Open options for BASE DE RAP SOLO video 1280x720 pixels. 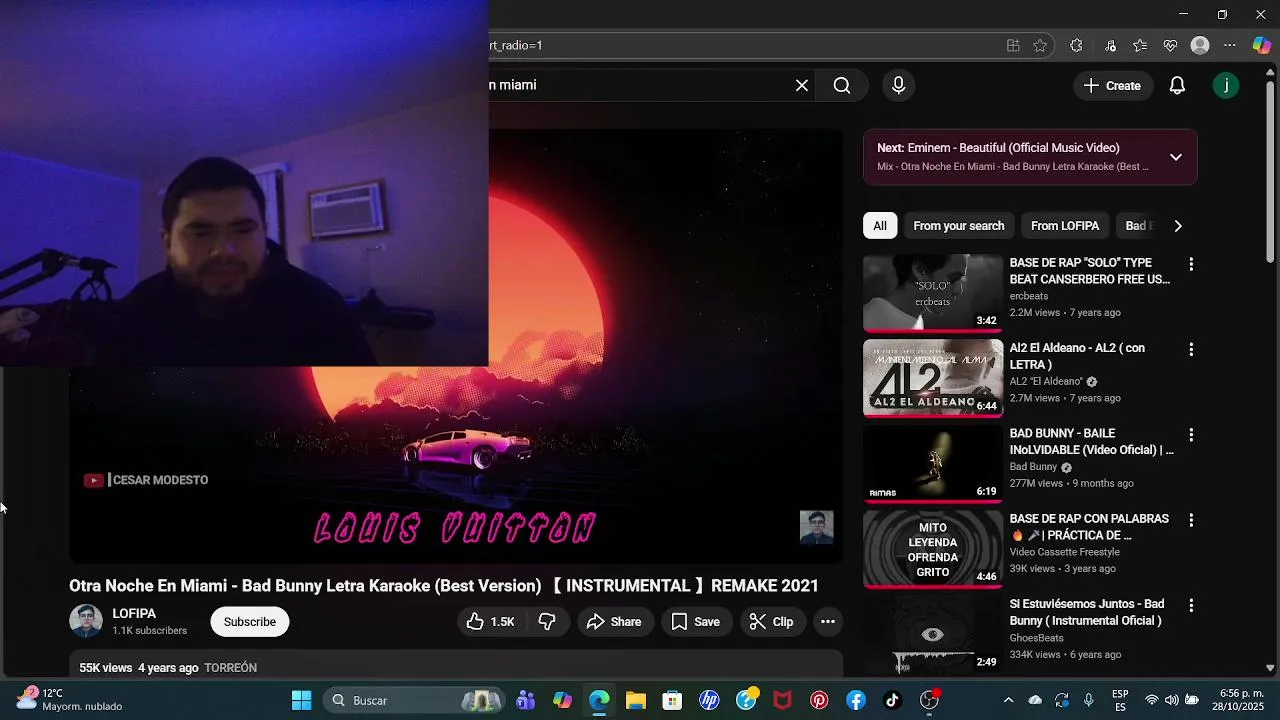[x=1191, y=264]
